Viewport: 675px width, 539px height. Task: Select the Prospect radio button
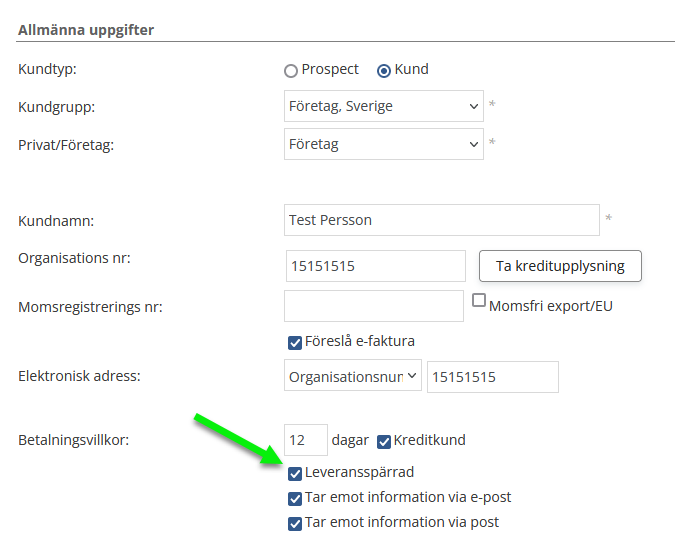point(291,71)
